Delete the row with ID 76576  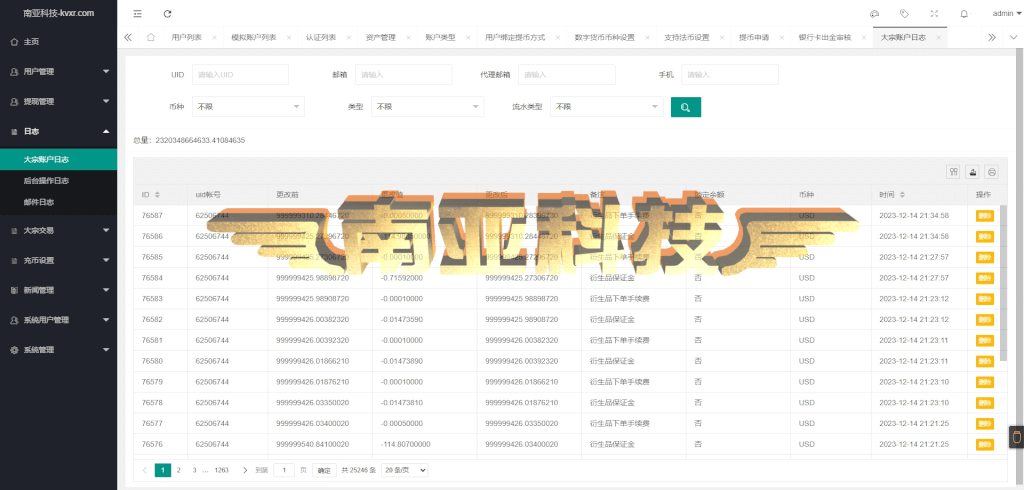tap(984, 444)
